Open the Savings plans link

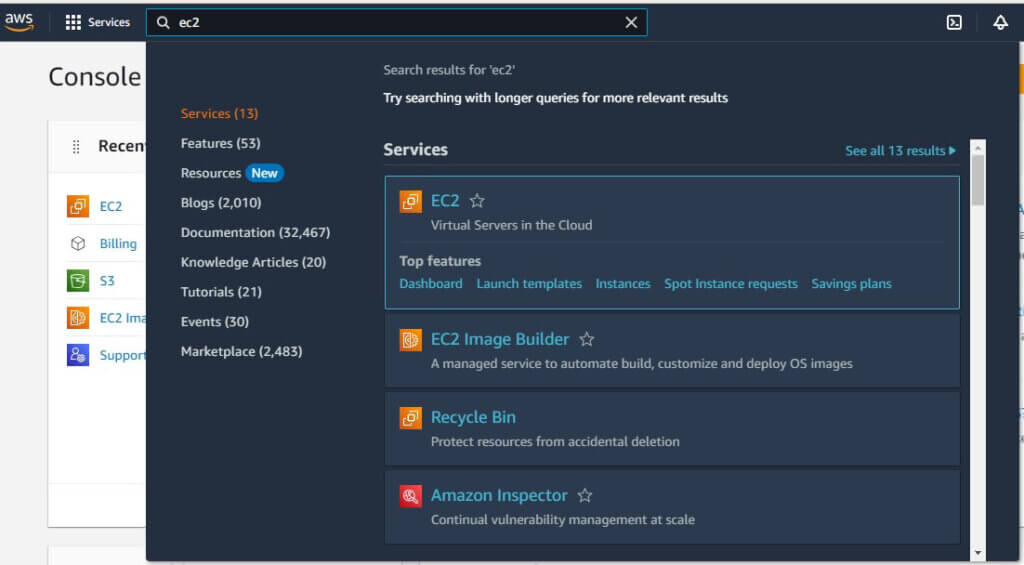pos(852,283)
